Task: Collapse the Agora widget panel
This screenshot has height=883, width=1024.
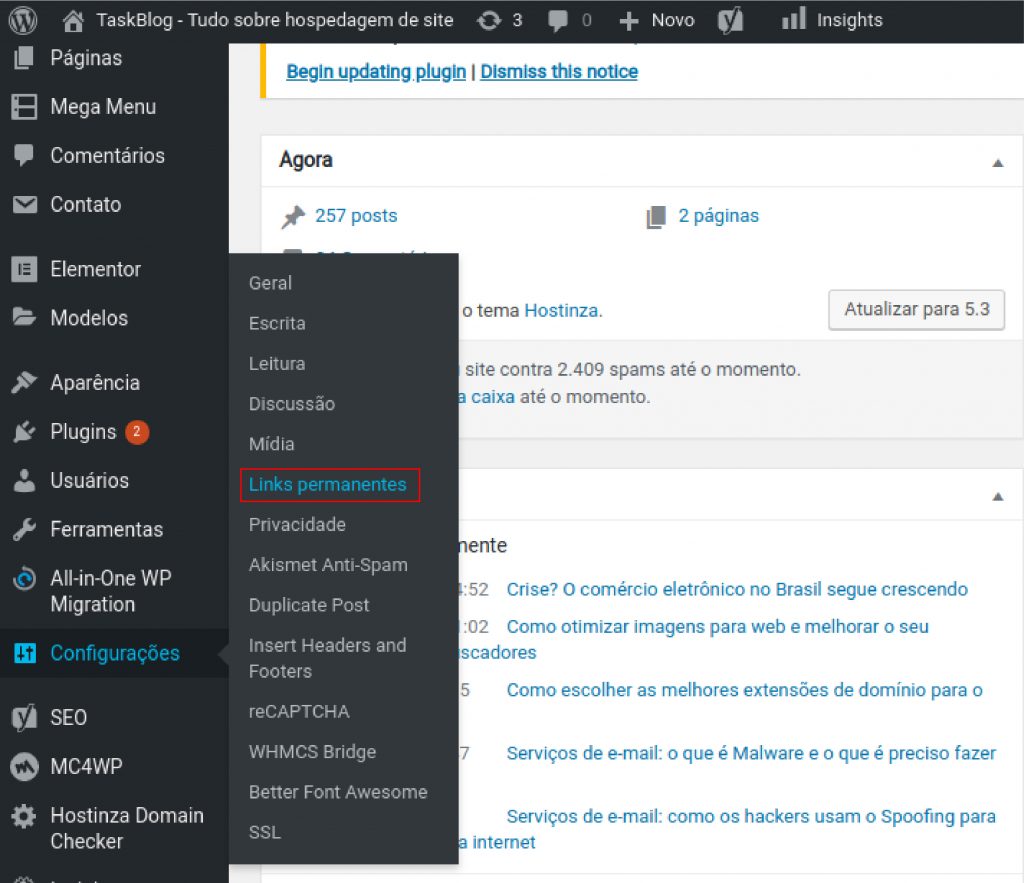Action: coord(997,162)
